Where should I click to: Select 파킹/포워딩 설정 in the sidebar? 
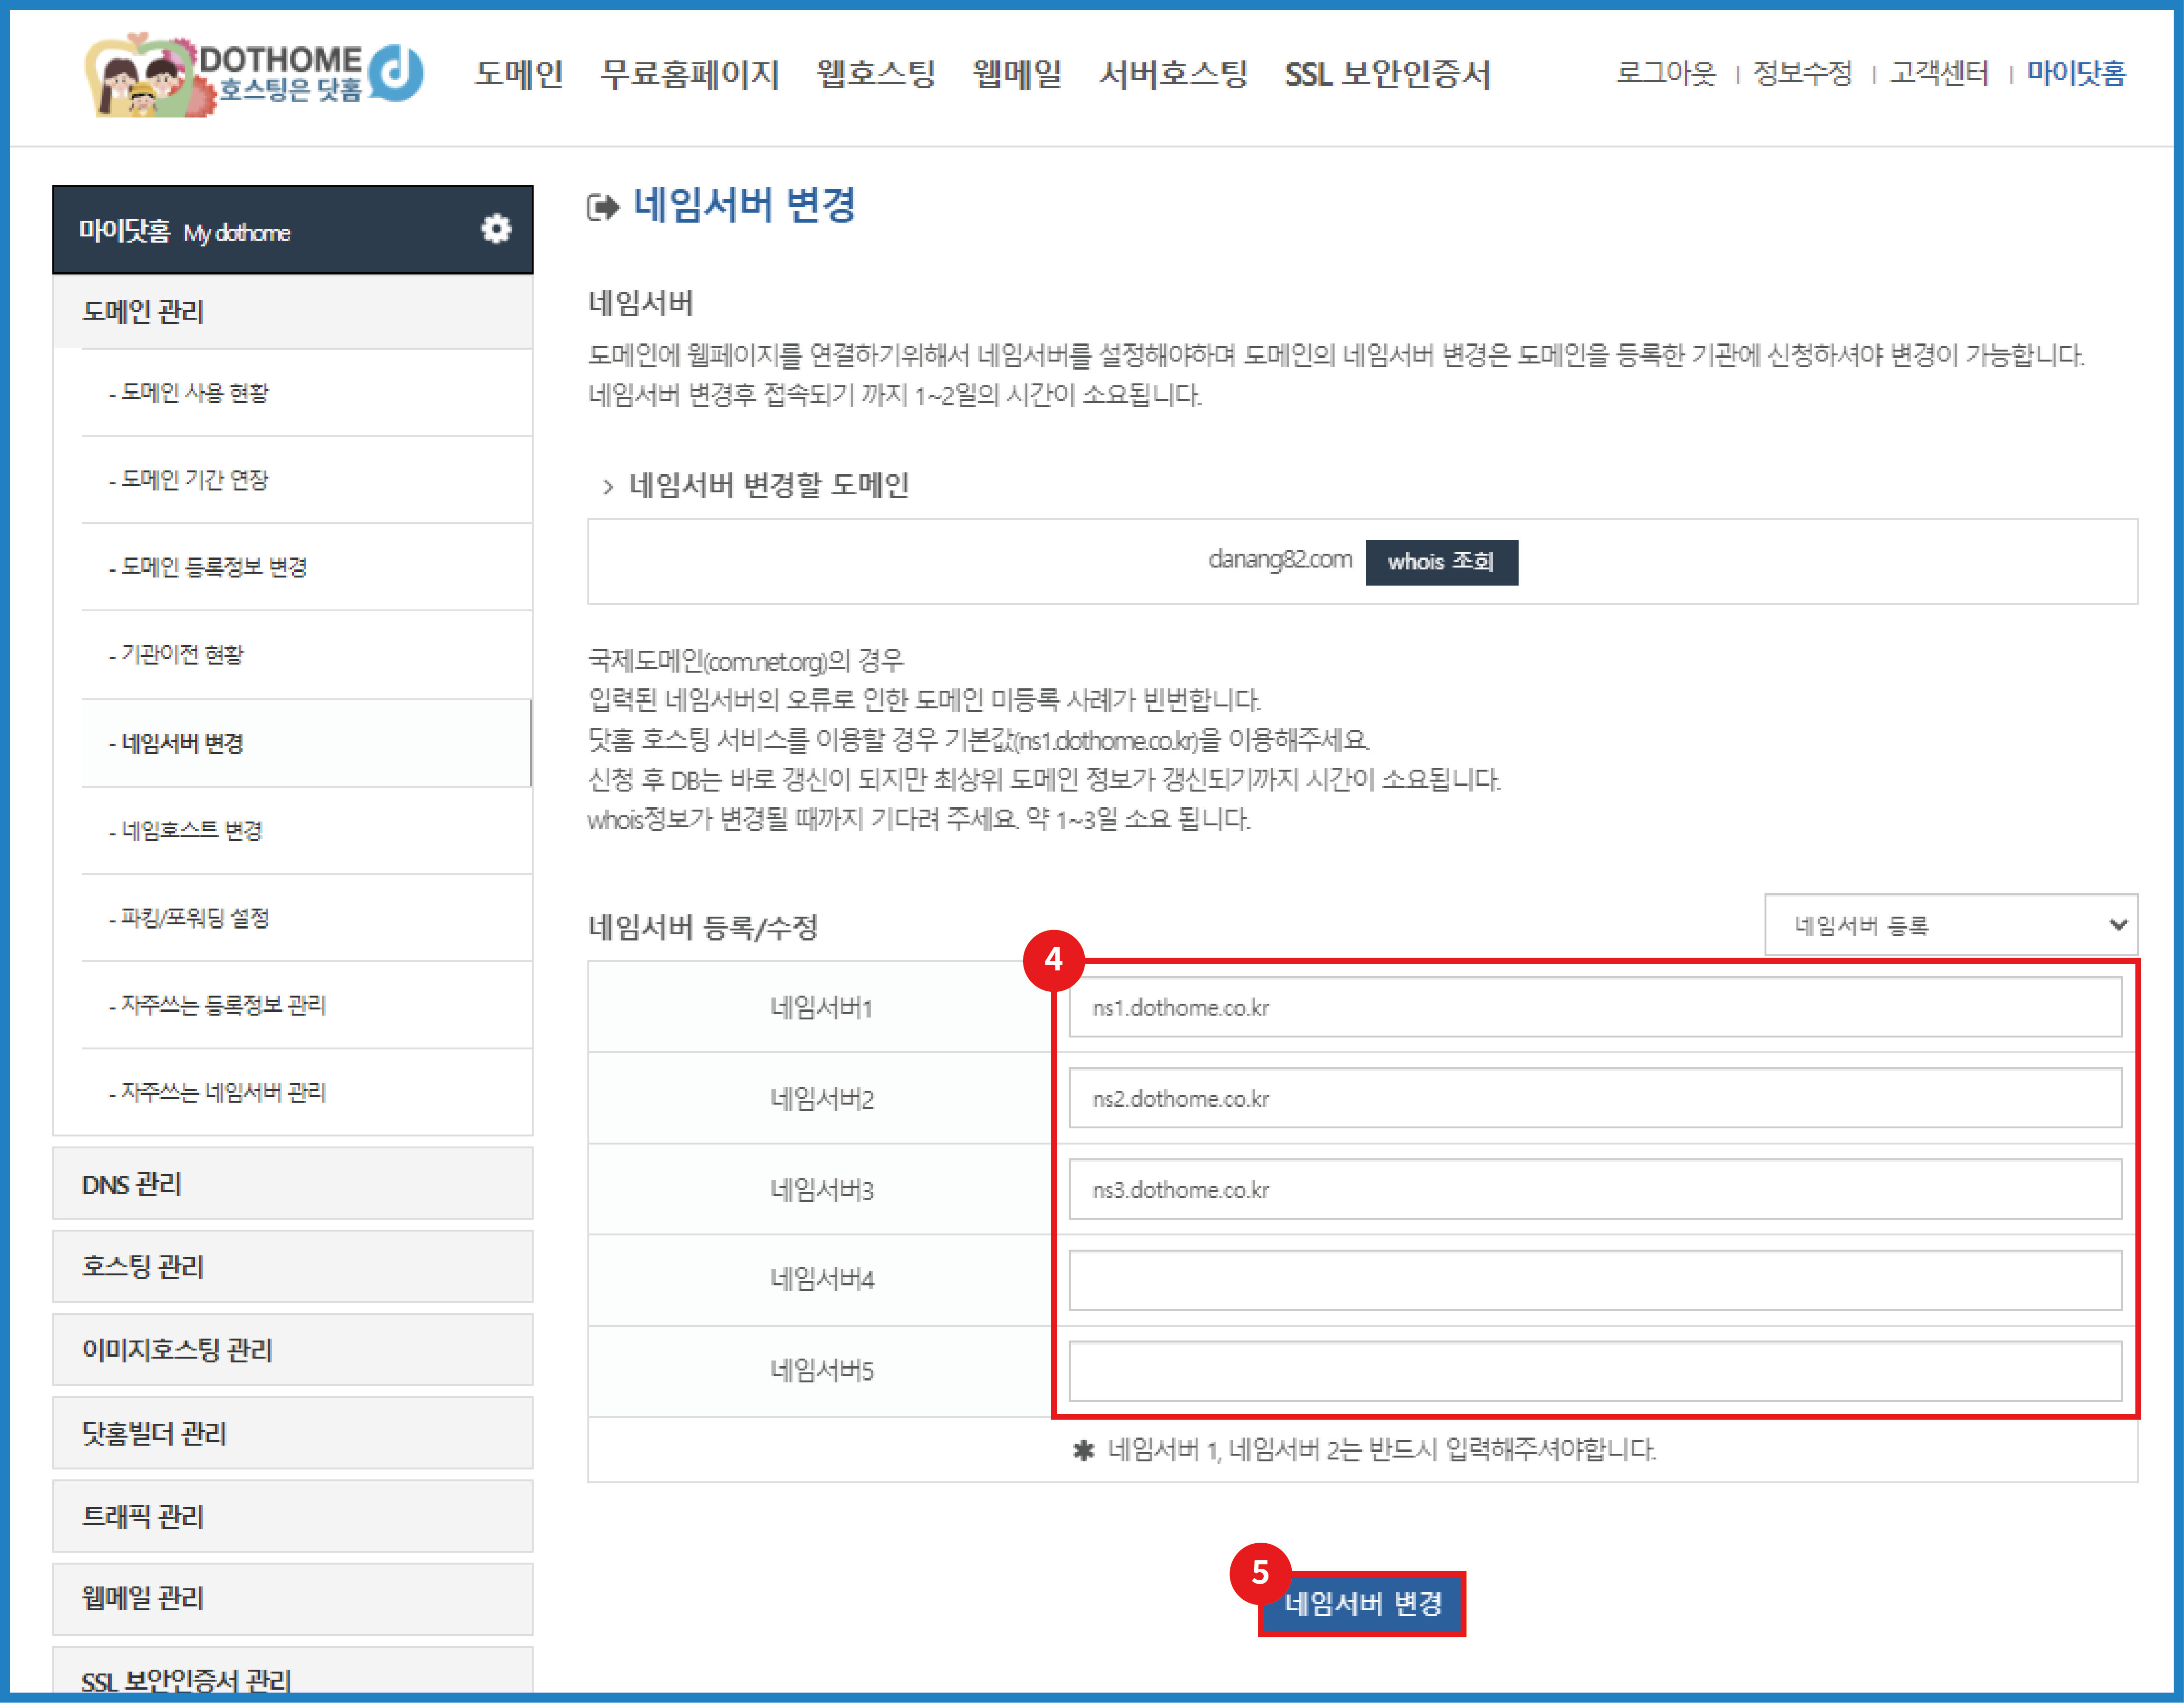click(x=190, y=918)
